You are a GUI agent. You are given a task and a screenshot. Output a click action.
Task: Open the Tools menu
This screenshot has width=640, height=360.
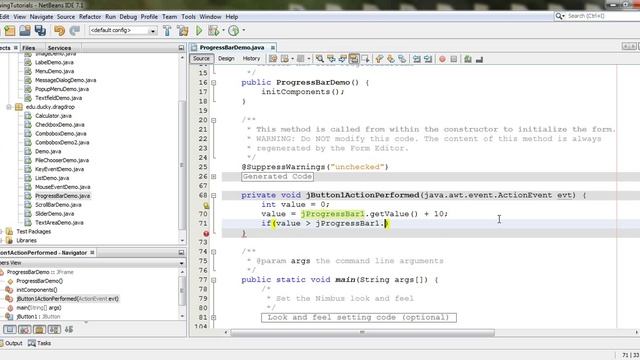click(x=188, y=17)
